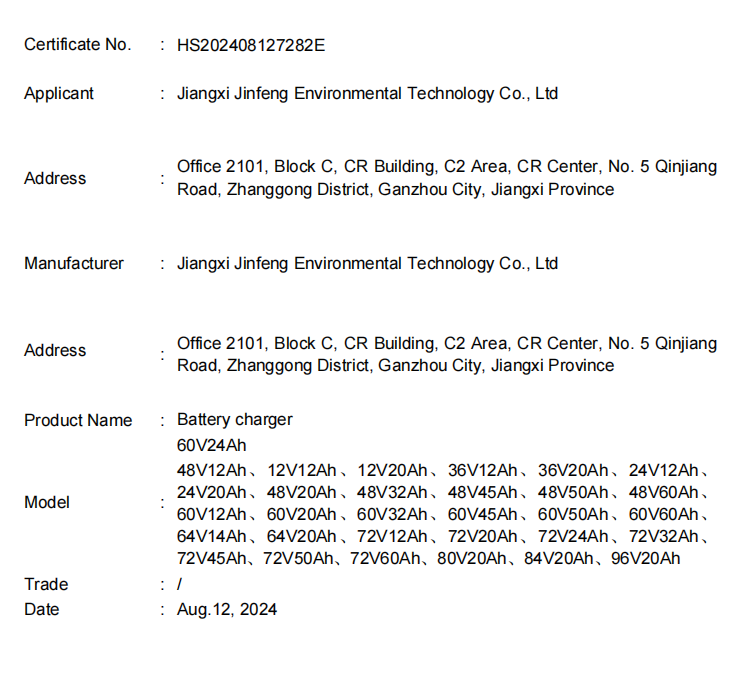Click the Battery charger product name
This screenshot has height=677, width=756.
click(x=235, y=420)
